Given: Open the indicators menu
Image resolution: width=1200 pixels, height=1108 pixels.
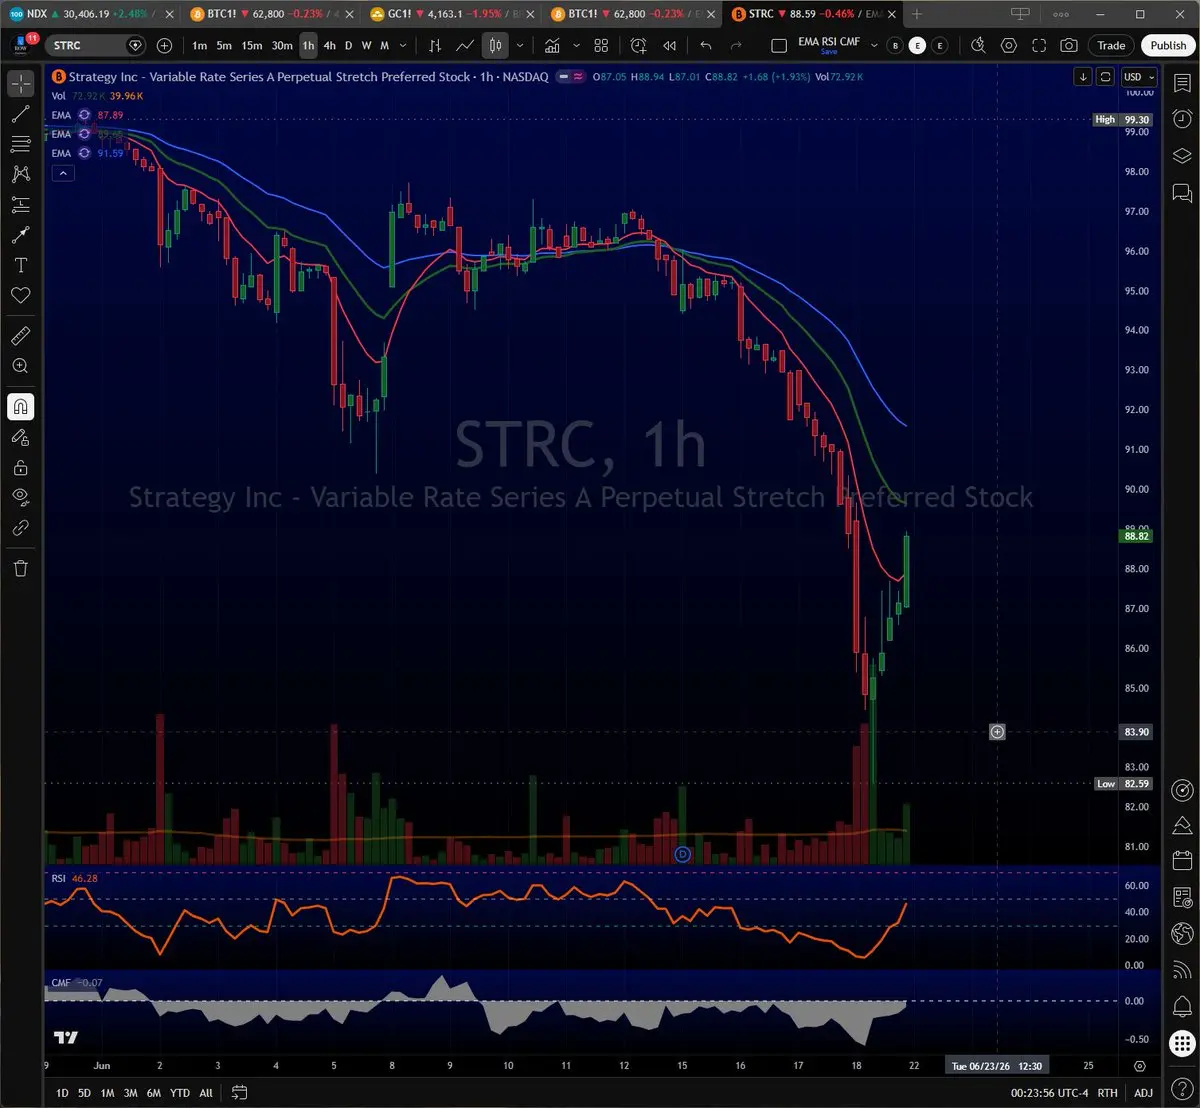Looking at the screenshot, I should click(552, 46).
